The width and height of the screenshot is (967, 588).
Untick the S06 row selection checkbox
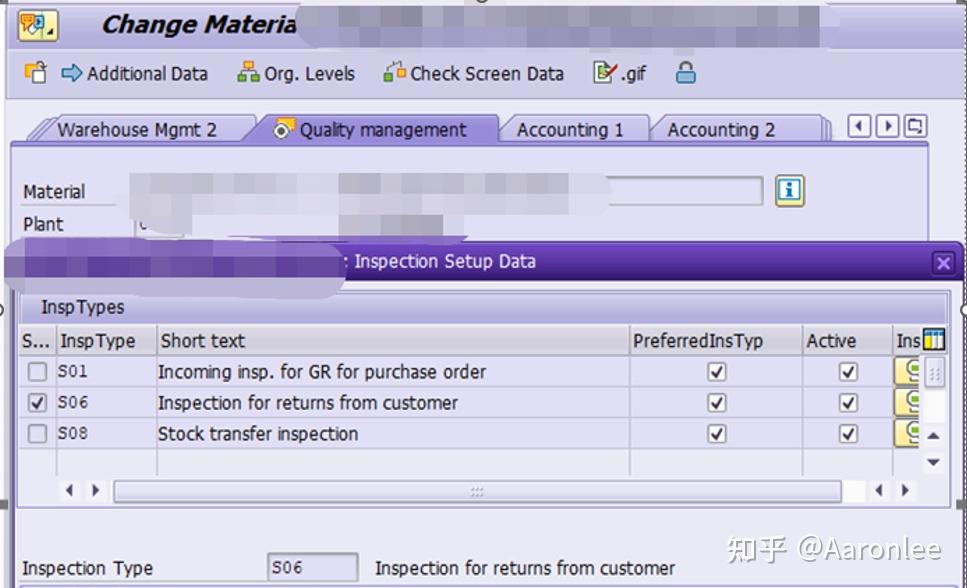(37, 403)
